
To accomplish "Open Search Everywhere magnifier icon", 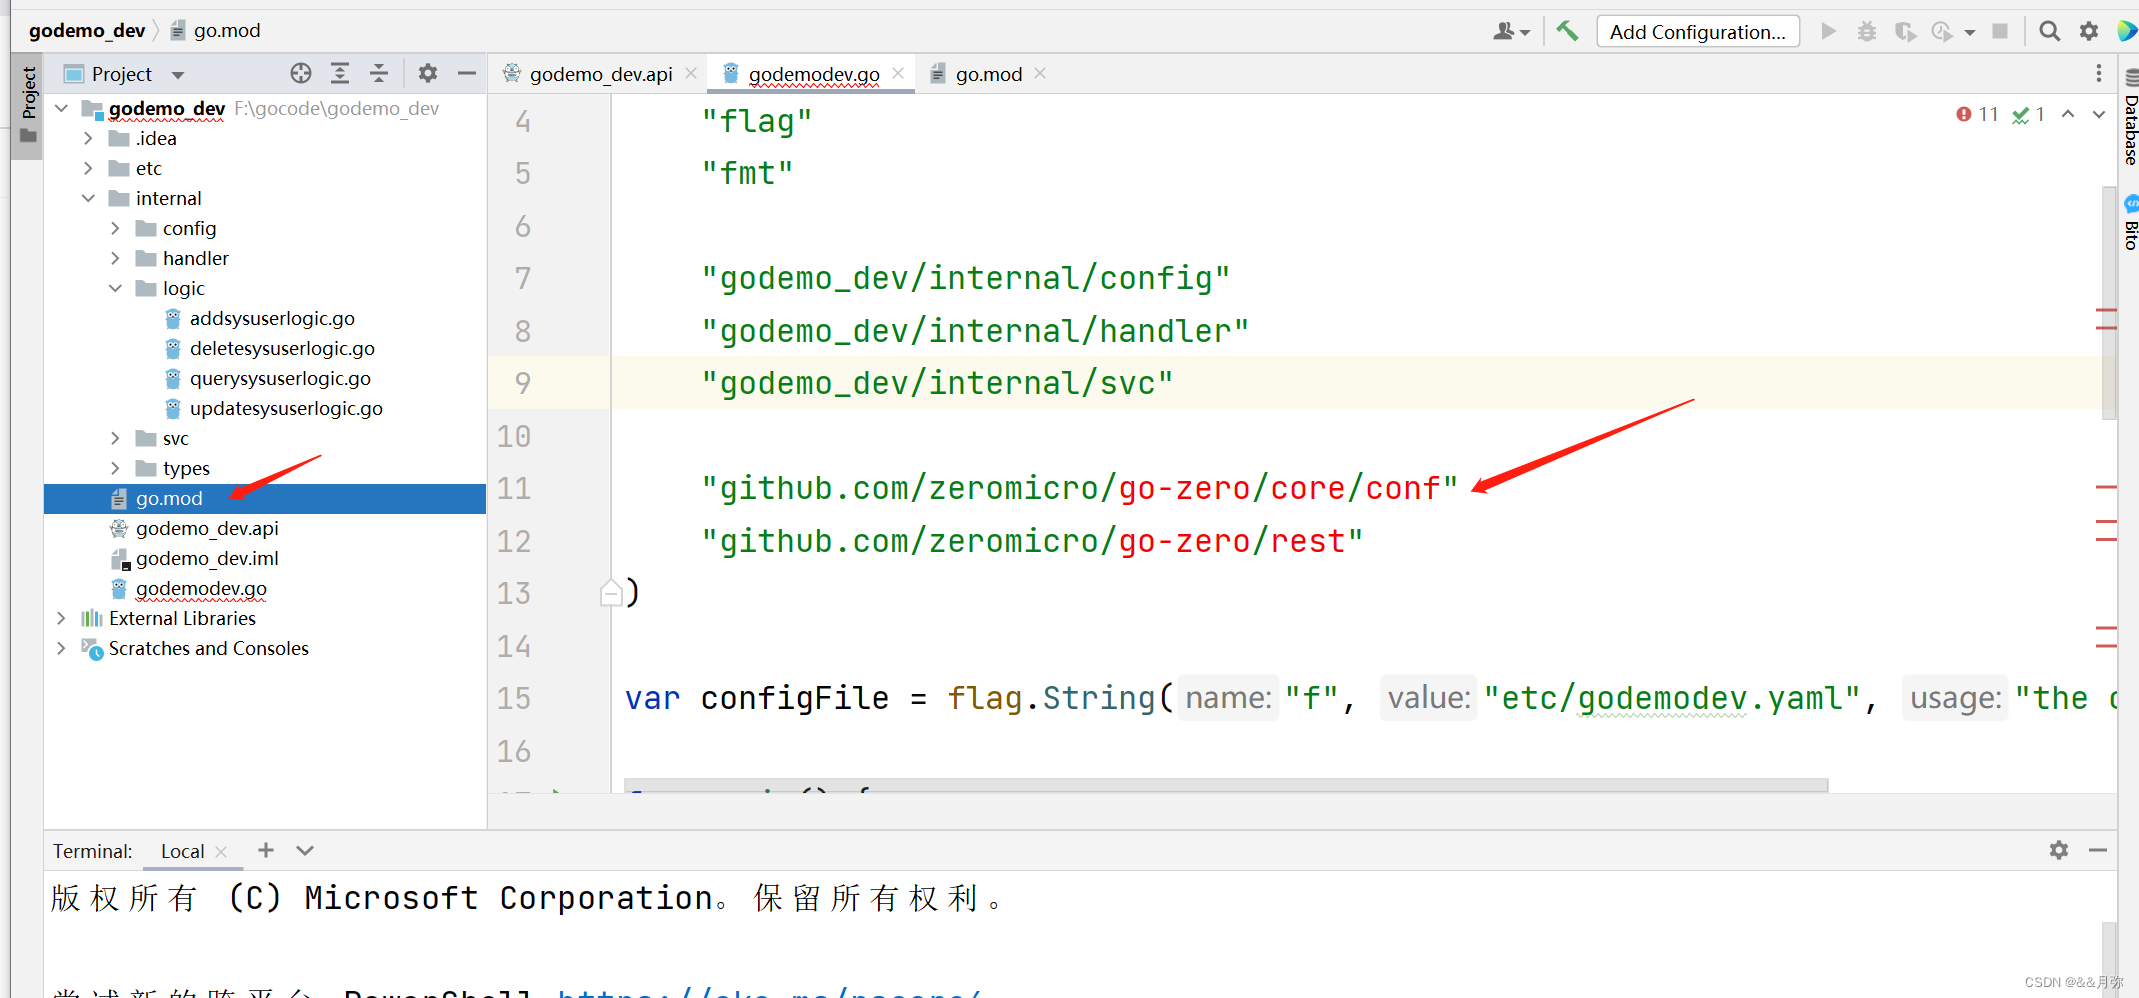I will [x=2049, y=31].
